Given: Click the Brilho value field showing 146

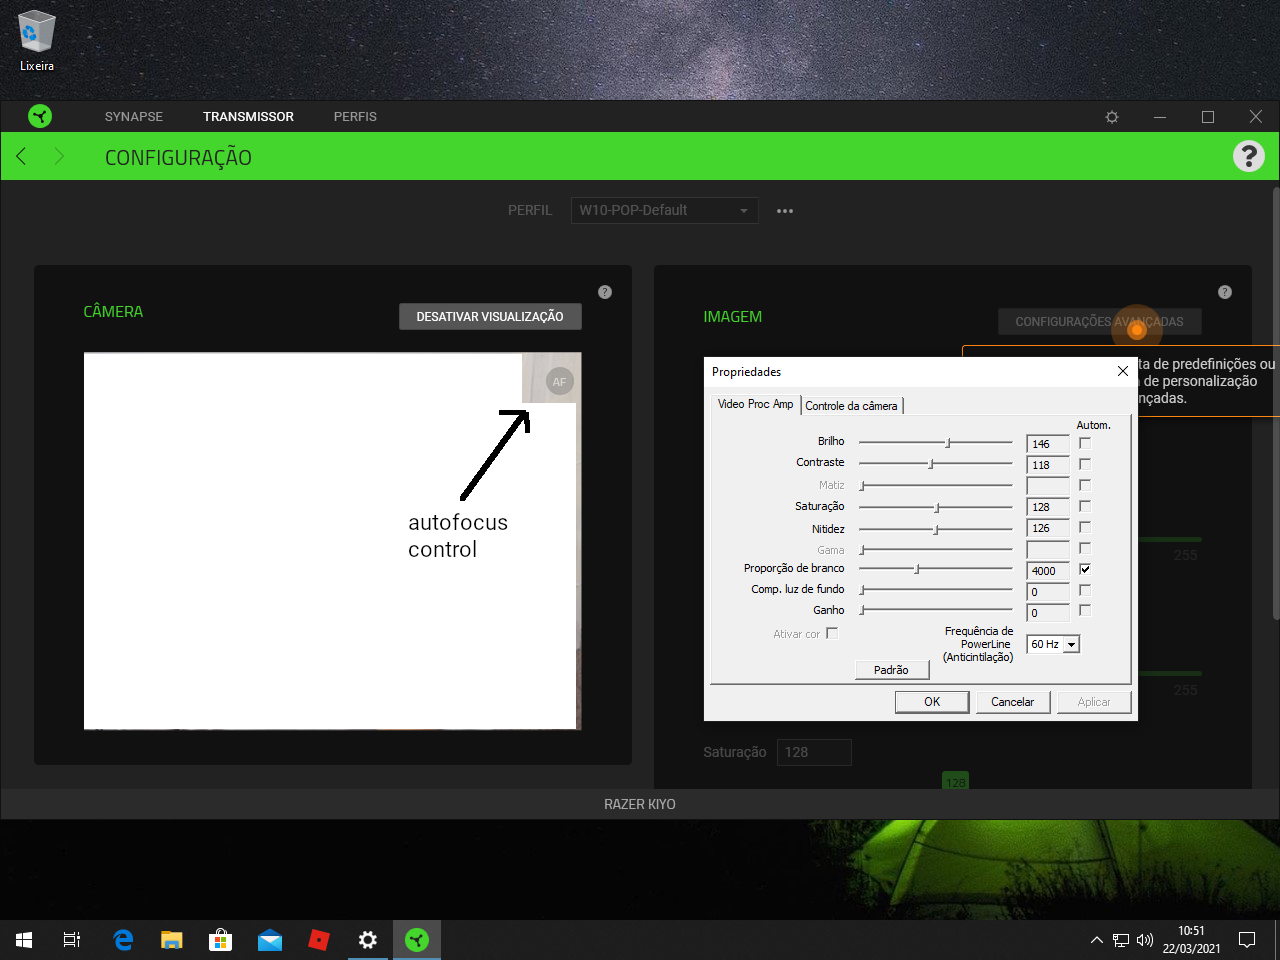Looking at the screenshot, I should tap(1048, 444).
